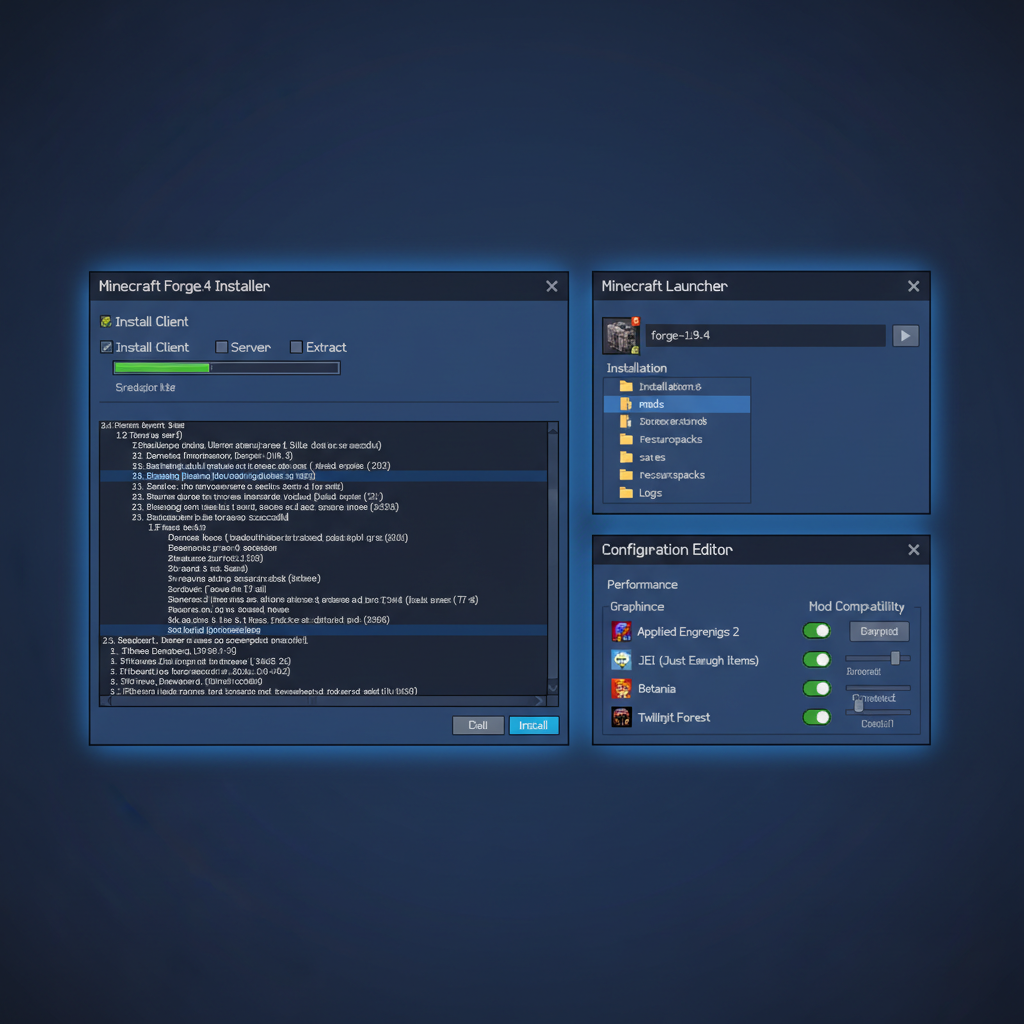This screenshot has height=1024, width=1024.
Task: Select the first Installation list folder entry
Action: 677,386
